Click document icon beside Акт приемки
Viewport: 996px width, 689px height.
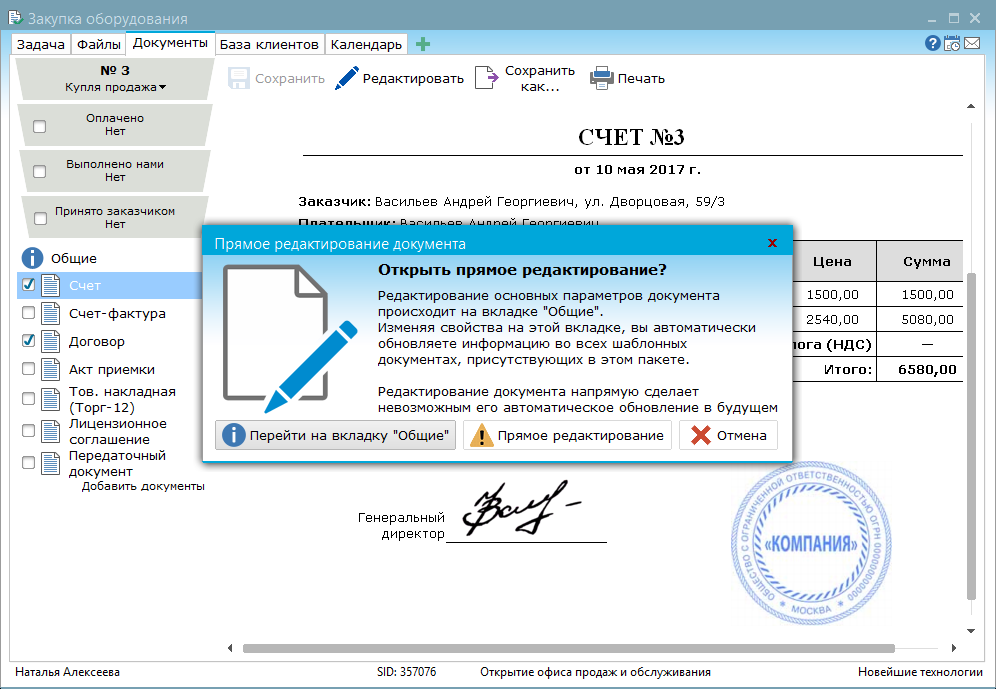(x=51, y=370)
